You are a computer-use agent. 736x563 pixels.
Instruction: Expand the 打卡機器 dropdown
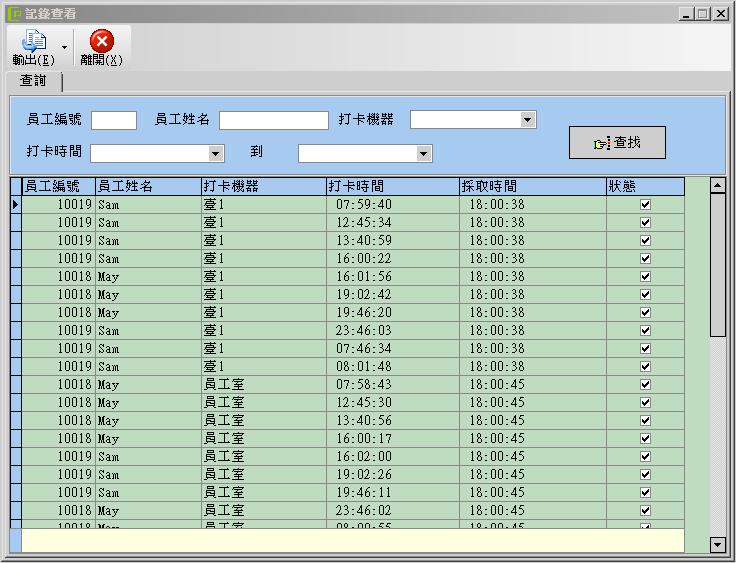pyautogui.click(x=527, y=120)
